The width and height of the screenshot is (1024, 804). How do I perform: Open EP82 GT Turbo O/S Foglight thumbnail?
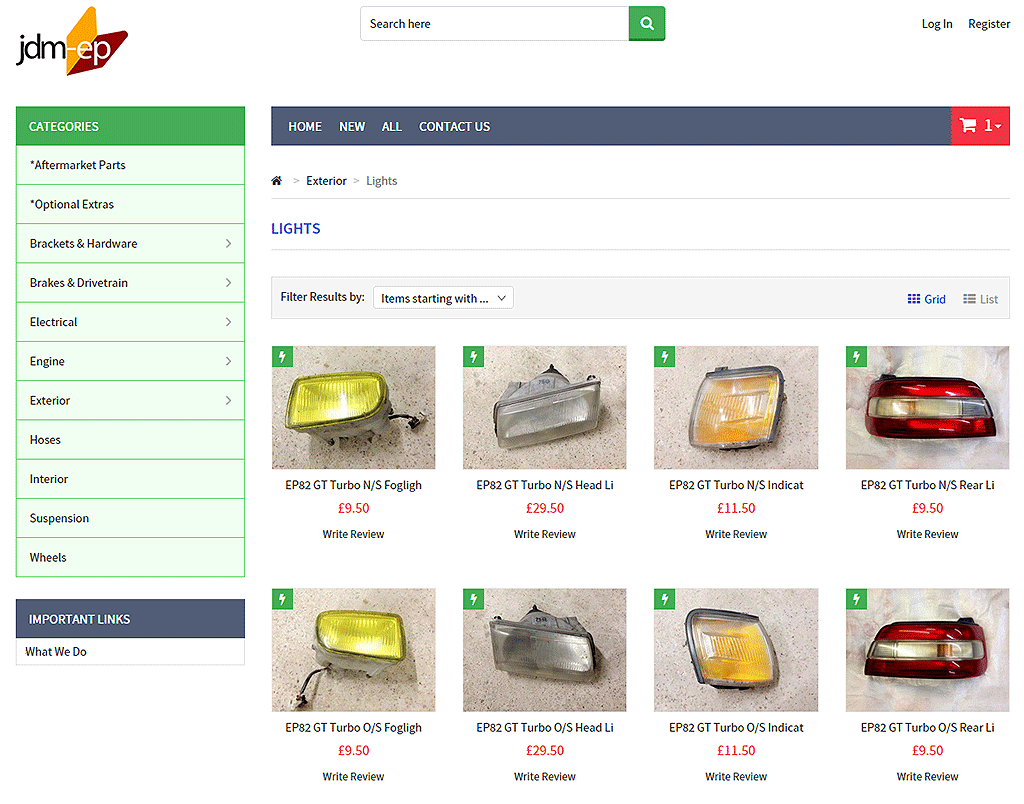[x=353, y=650]
